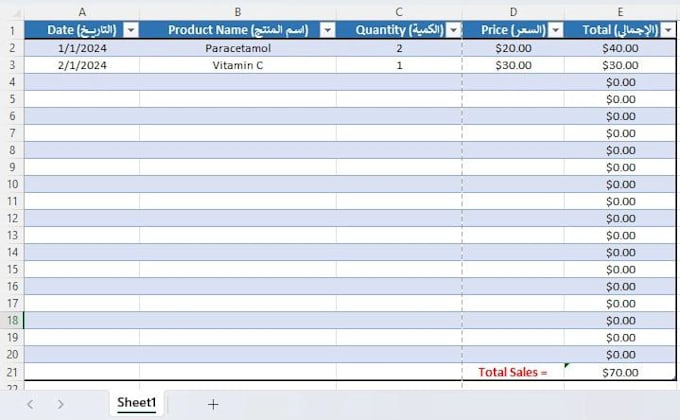This screenshot has height=420, width=680.
Task: Select row 18 header
Action: click(12, 320)
